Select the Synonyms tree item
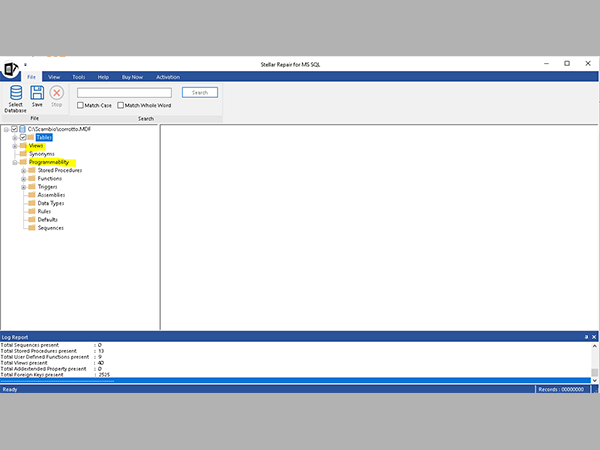The width and height of the screenshot is (600, 450). pos(42,154)
